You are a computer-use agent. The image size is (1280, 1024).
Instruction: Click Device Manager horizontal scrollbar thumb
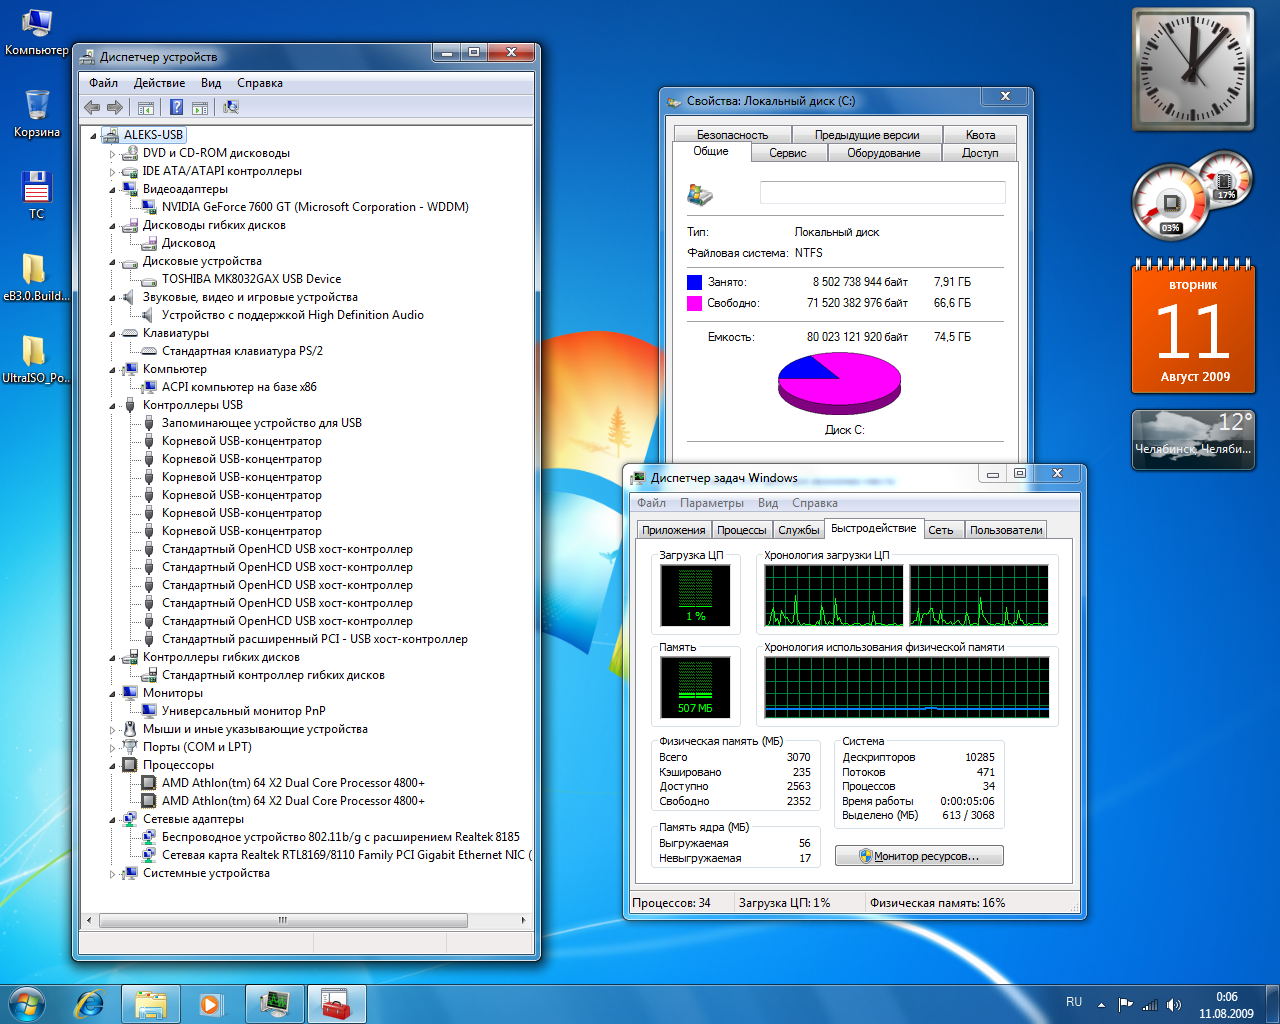(x=282, y=920)
